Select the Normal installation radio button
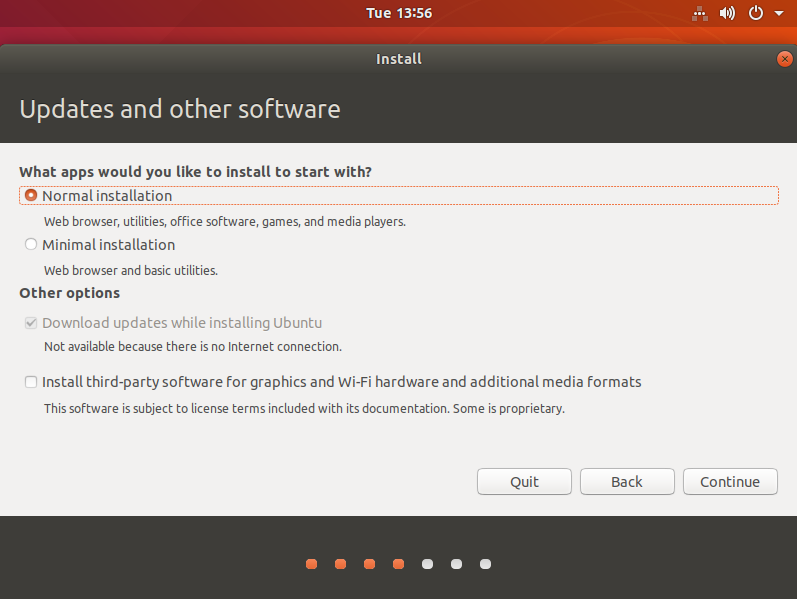The width and height of the screenshot is (797, 599). coord(31,195)
